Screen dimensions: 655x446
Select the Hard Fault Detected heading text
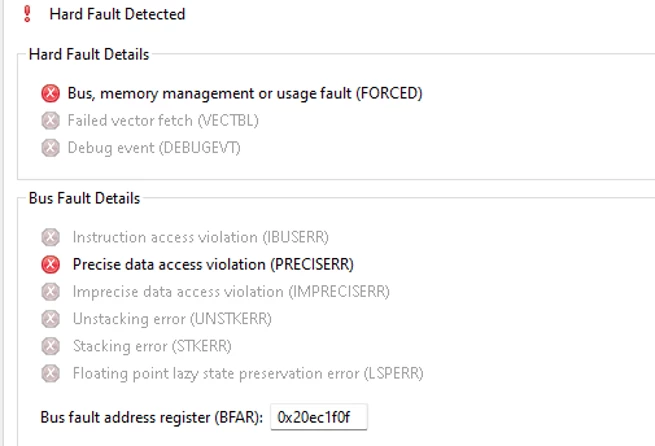click(x=117, y=14)
